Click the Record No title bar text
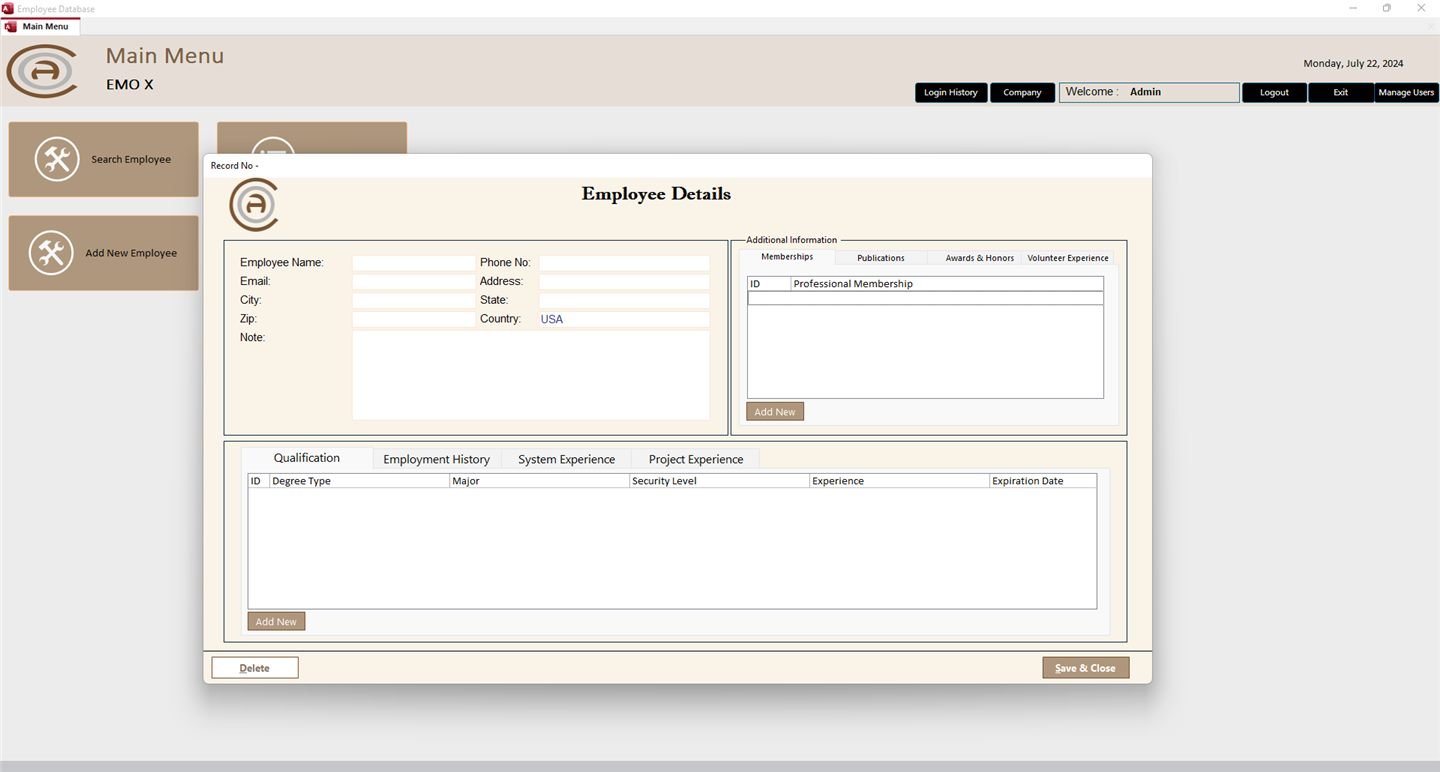Image resolution: width=1440 pixels, height=772 pixels. point(235,166)
